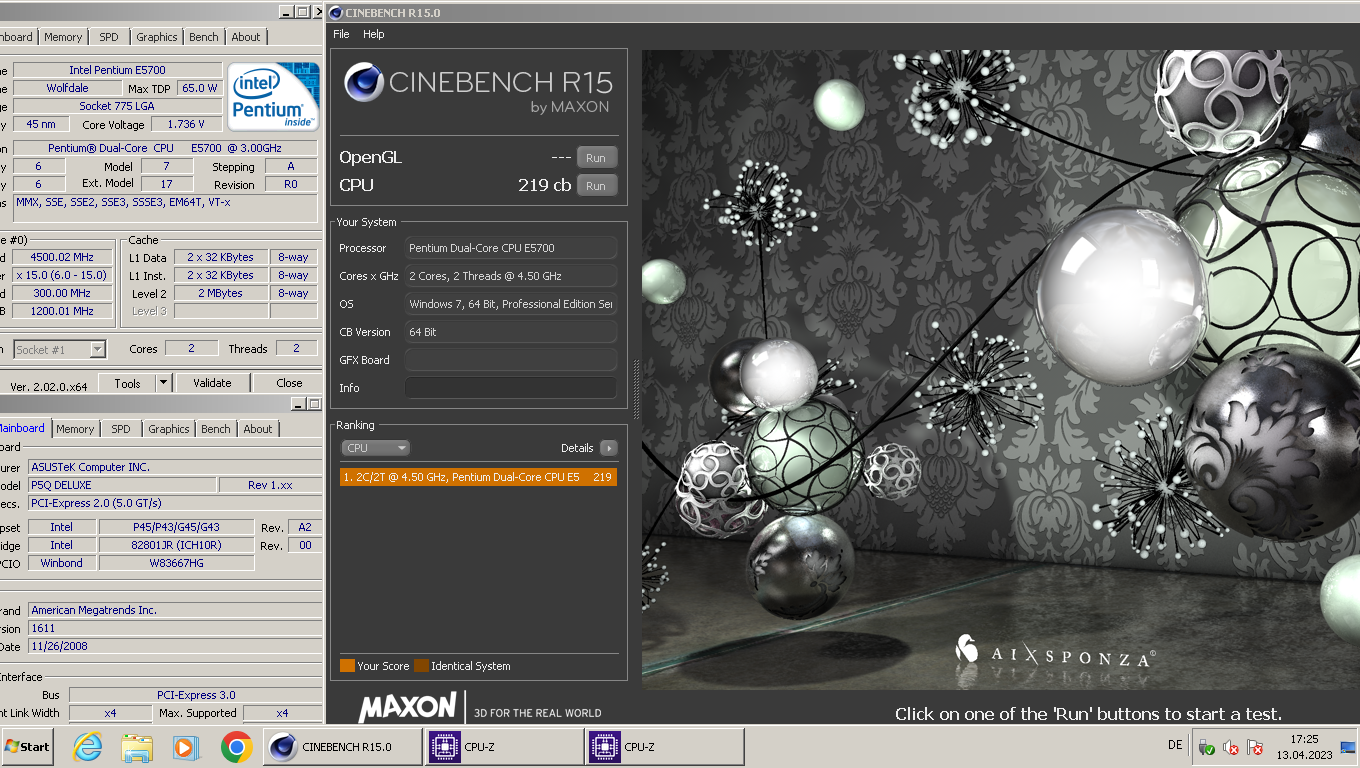Click the Action Center flag tray icon
1360x768 pixels.
tap(1255, 747)
